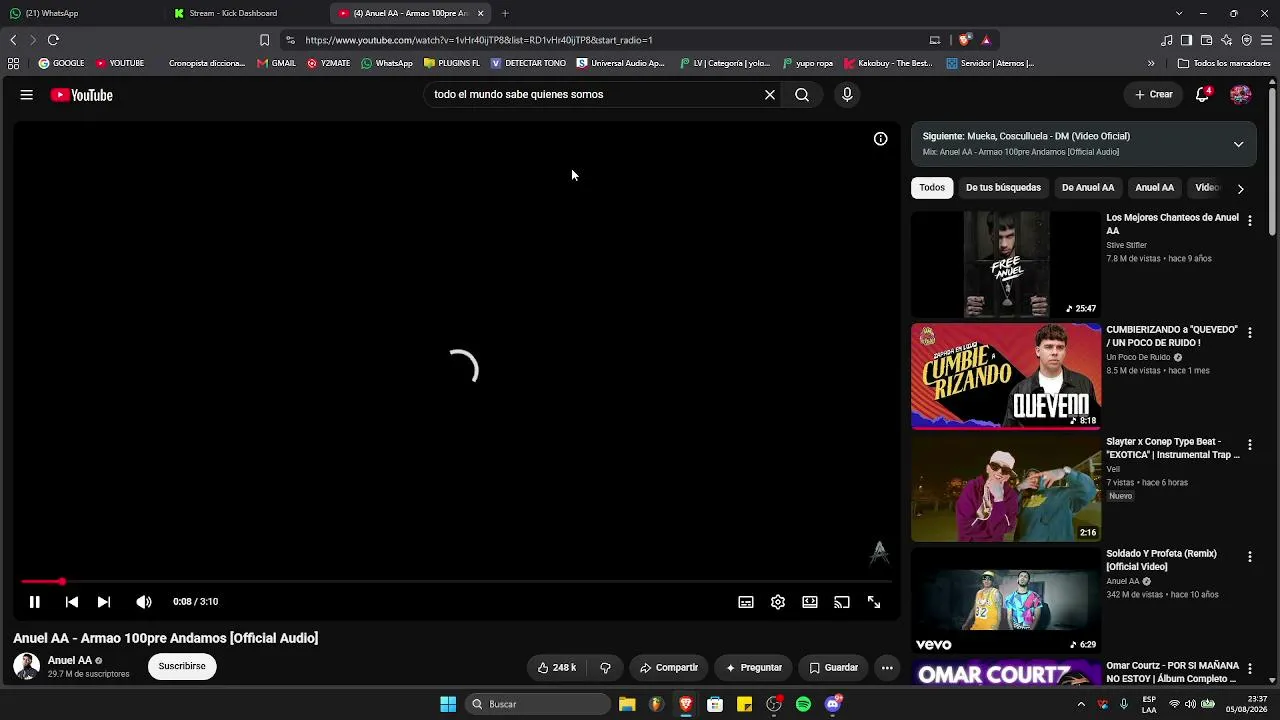The height and width of the screenshot is (720, 1280).
Task: Toggle theater mode on the player
Action: [810, 602]
